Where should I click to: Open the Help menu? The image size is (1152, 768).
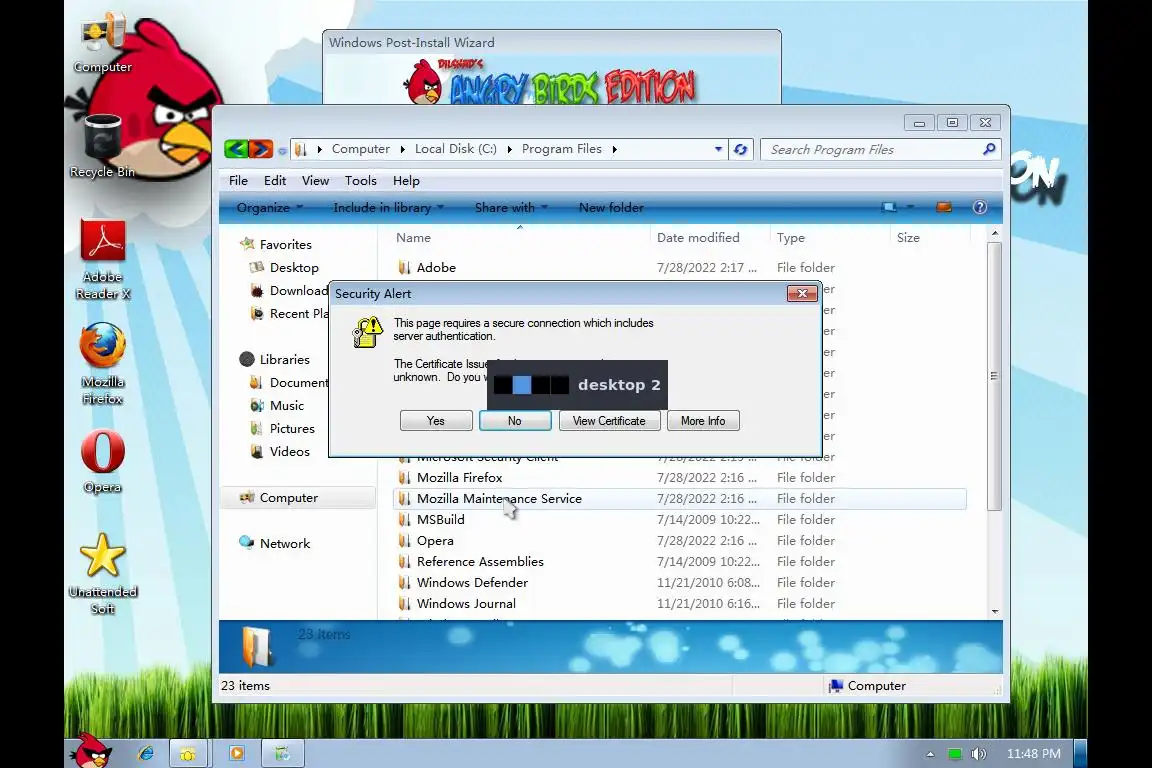406,181
